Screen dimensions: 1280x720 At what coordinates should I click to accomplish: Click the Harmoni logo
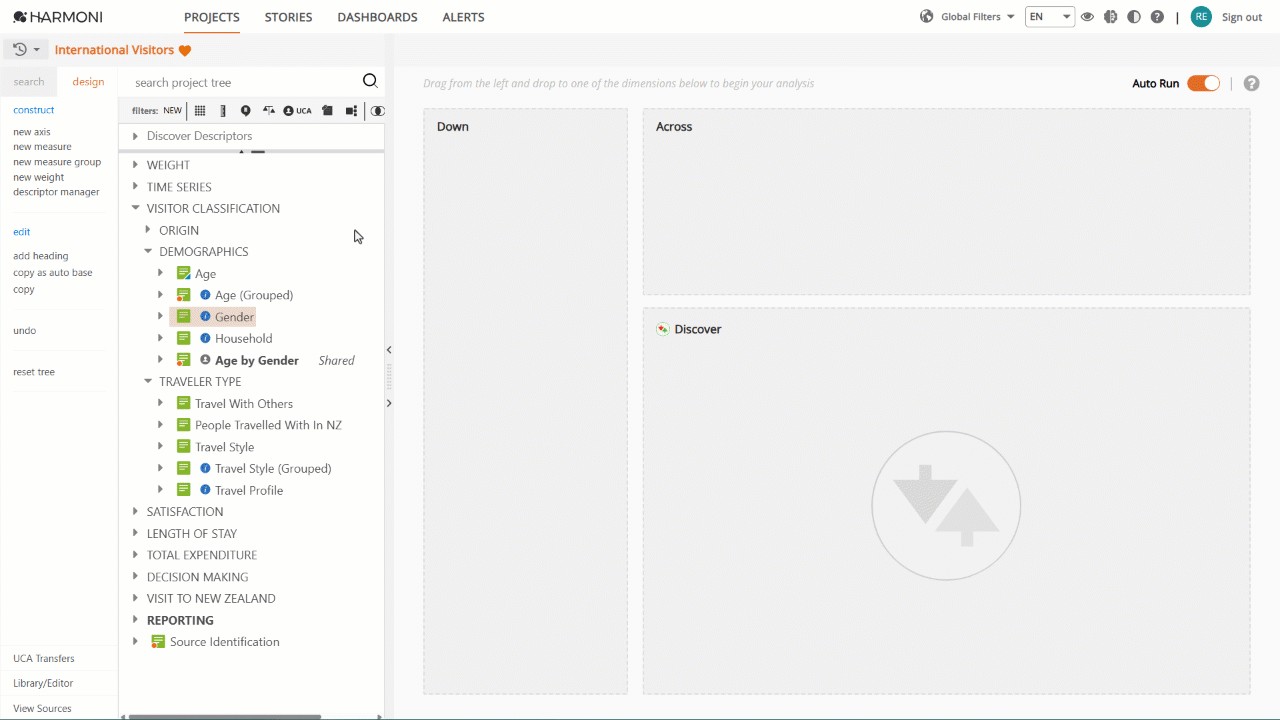point(58,17)
